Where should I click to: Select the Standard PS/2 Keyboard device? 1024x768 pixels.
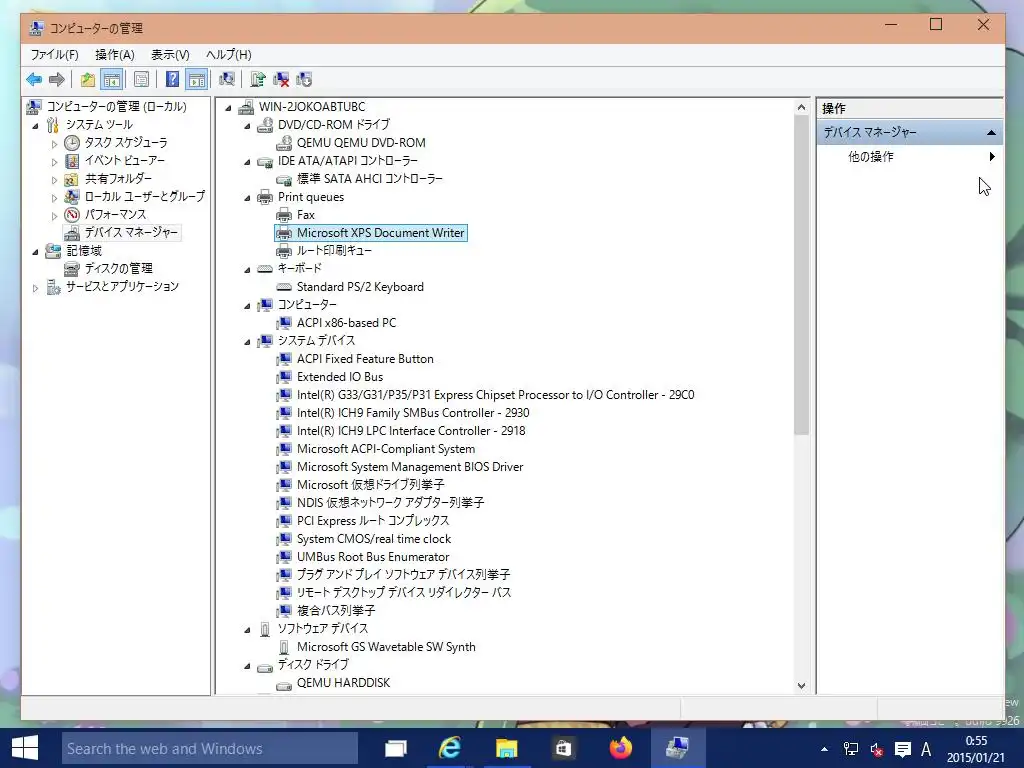pos(360,287)
